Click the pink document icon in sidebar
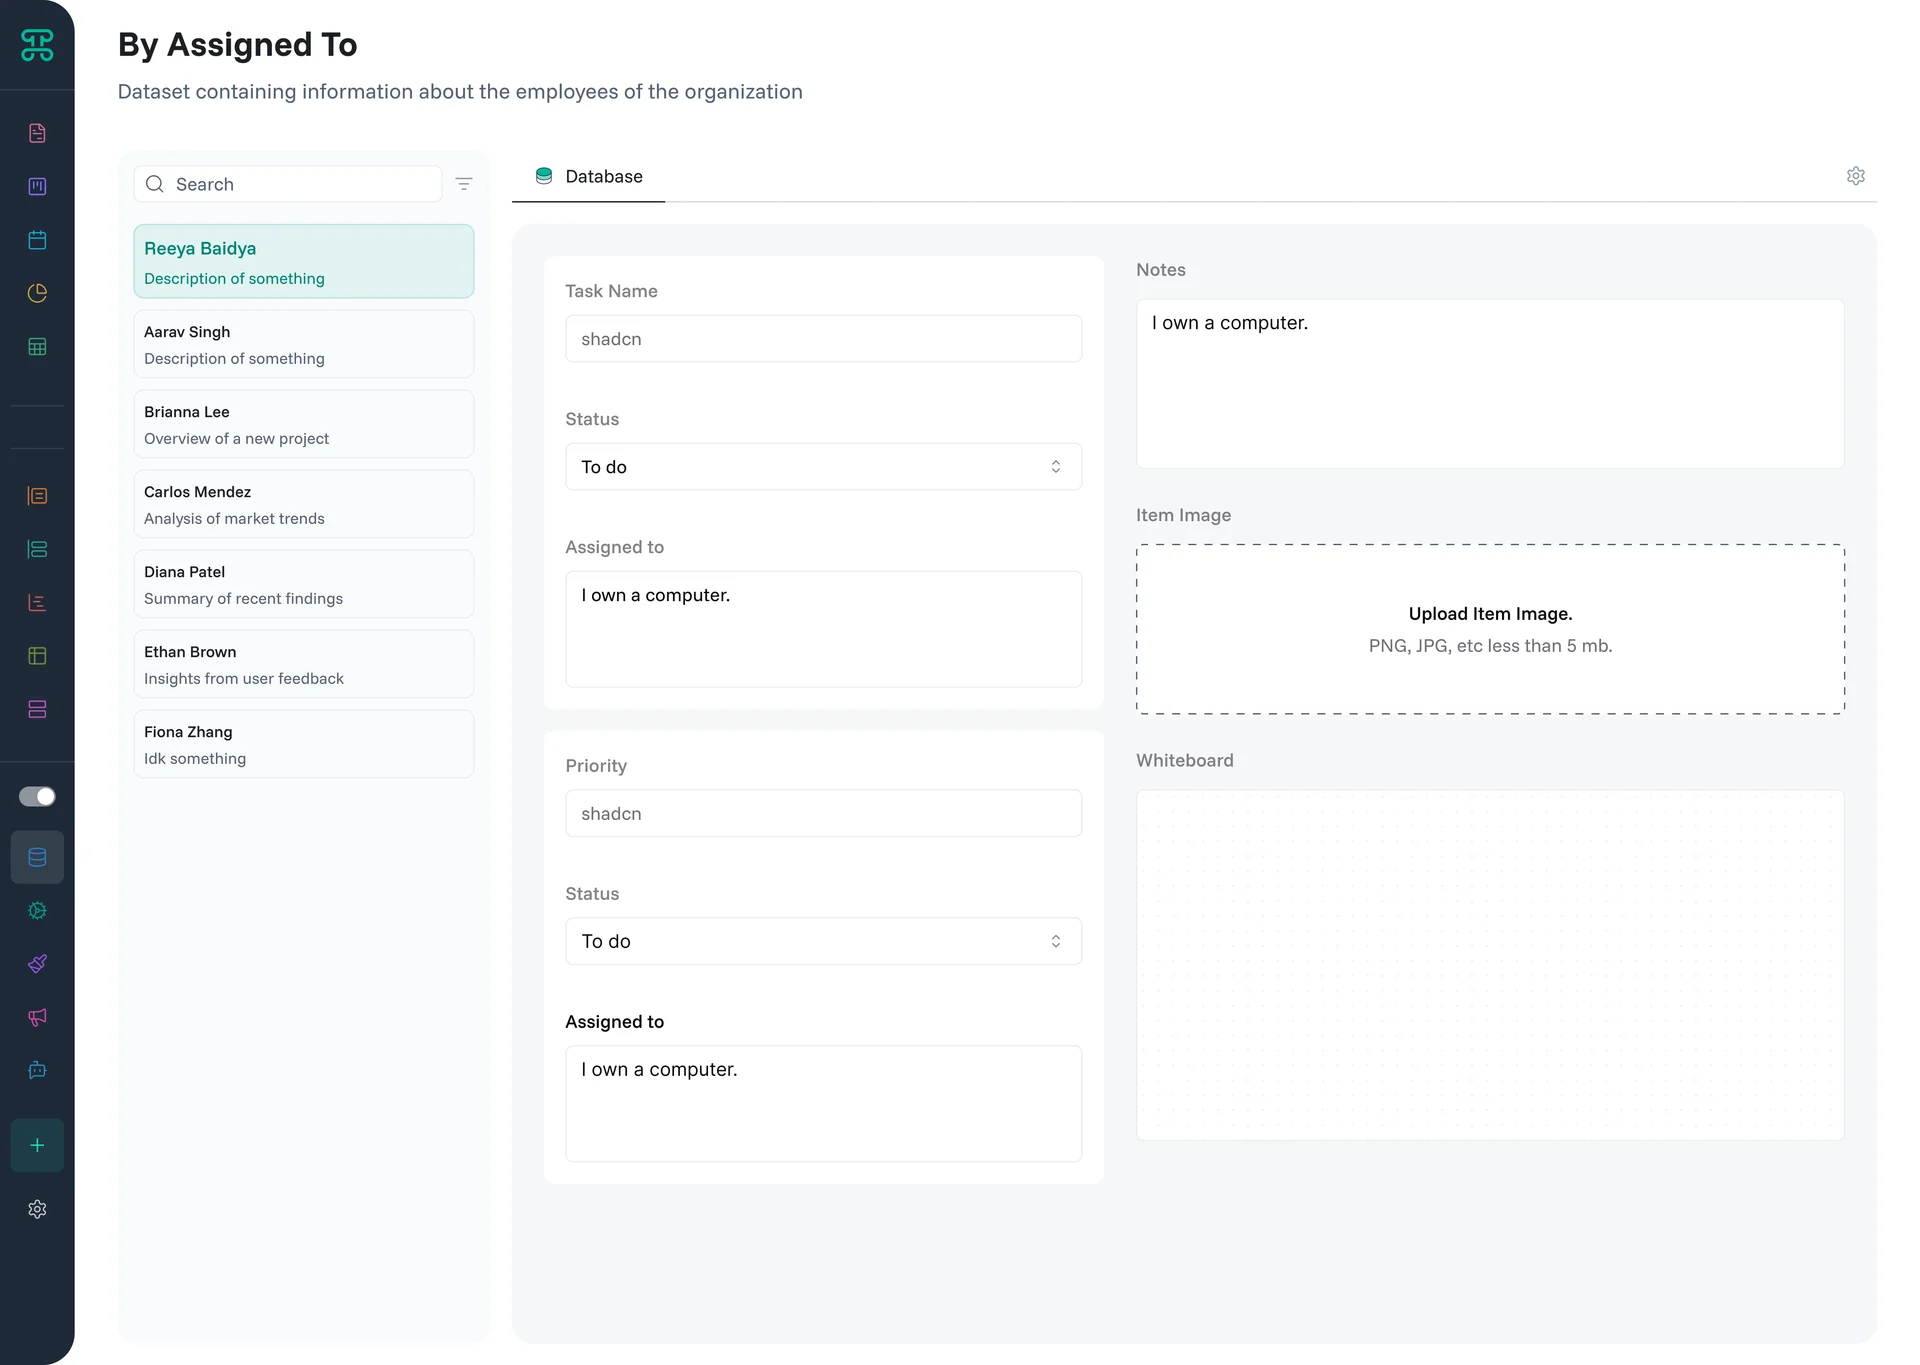Image resolution: width=1920 pixels, height=1365 pixels. 37,133
